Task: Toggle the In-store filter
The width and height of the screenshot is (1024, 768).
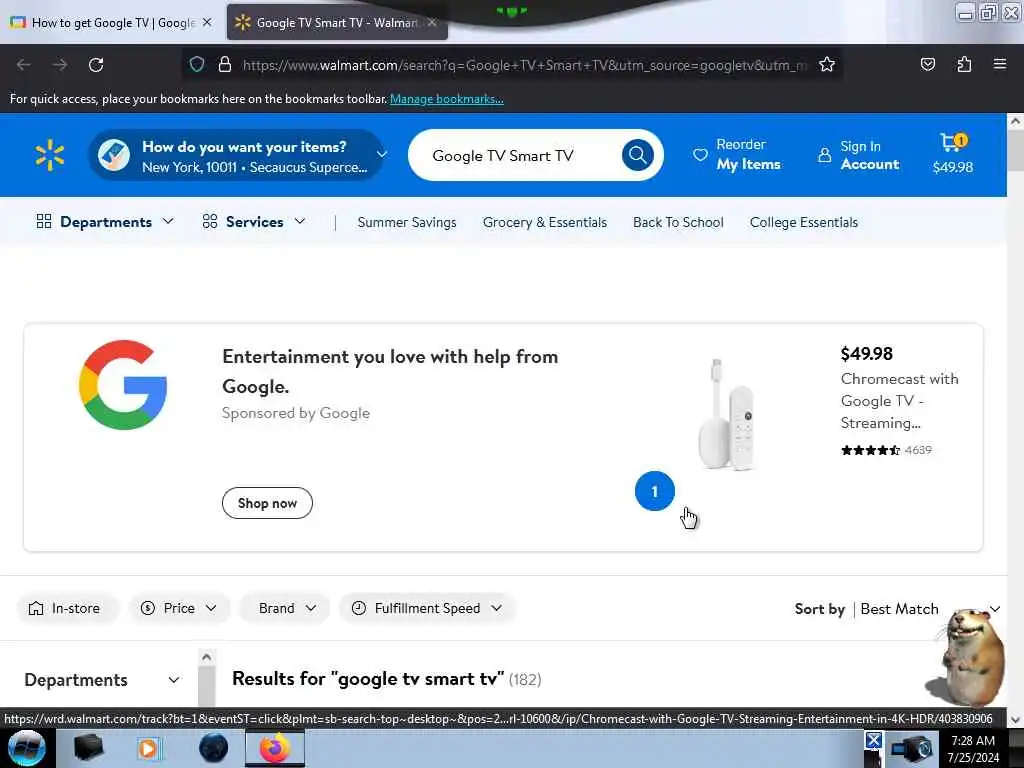Action: point(67,608)
